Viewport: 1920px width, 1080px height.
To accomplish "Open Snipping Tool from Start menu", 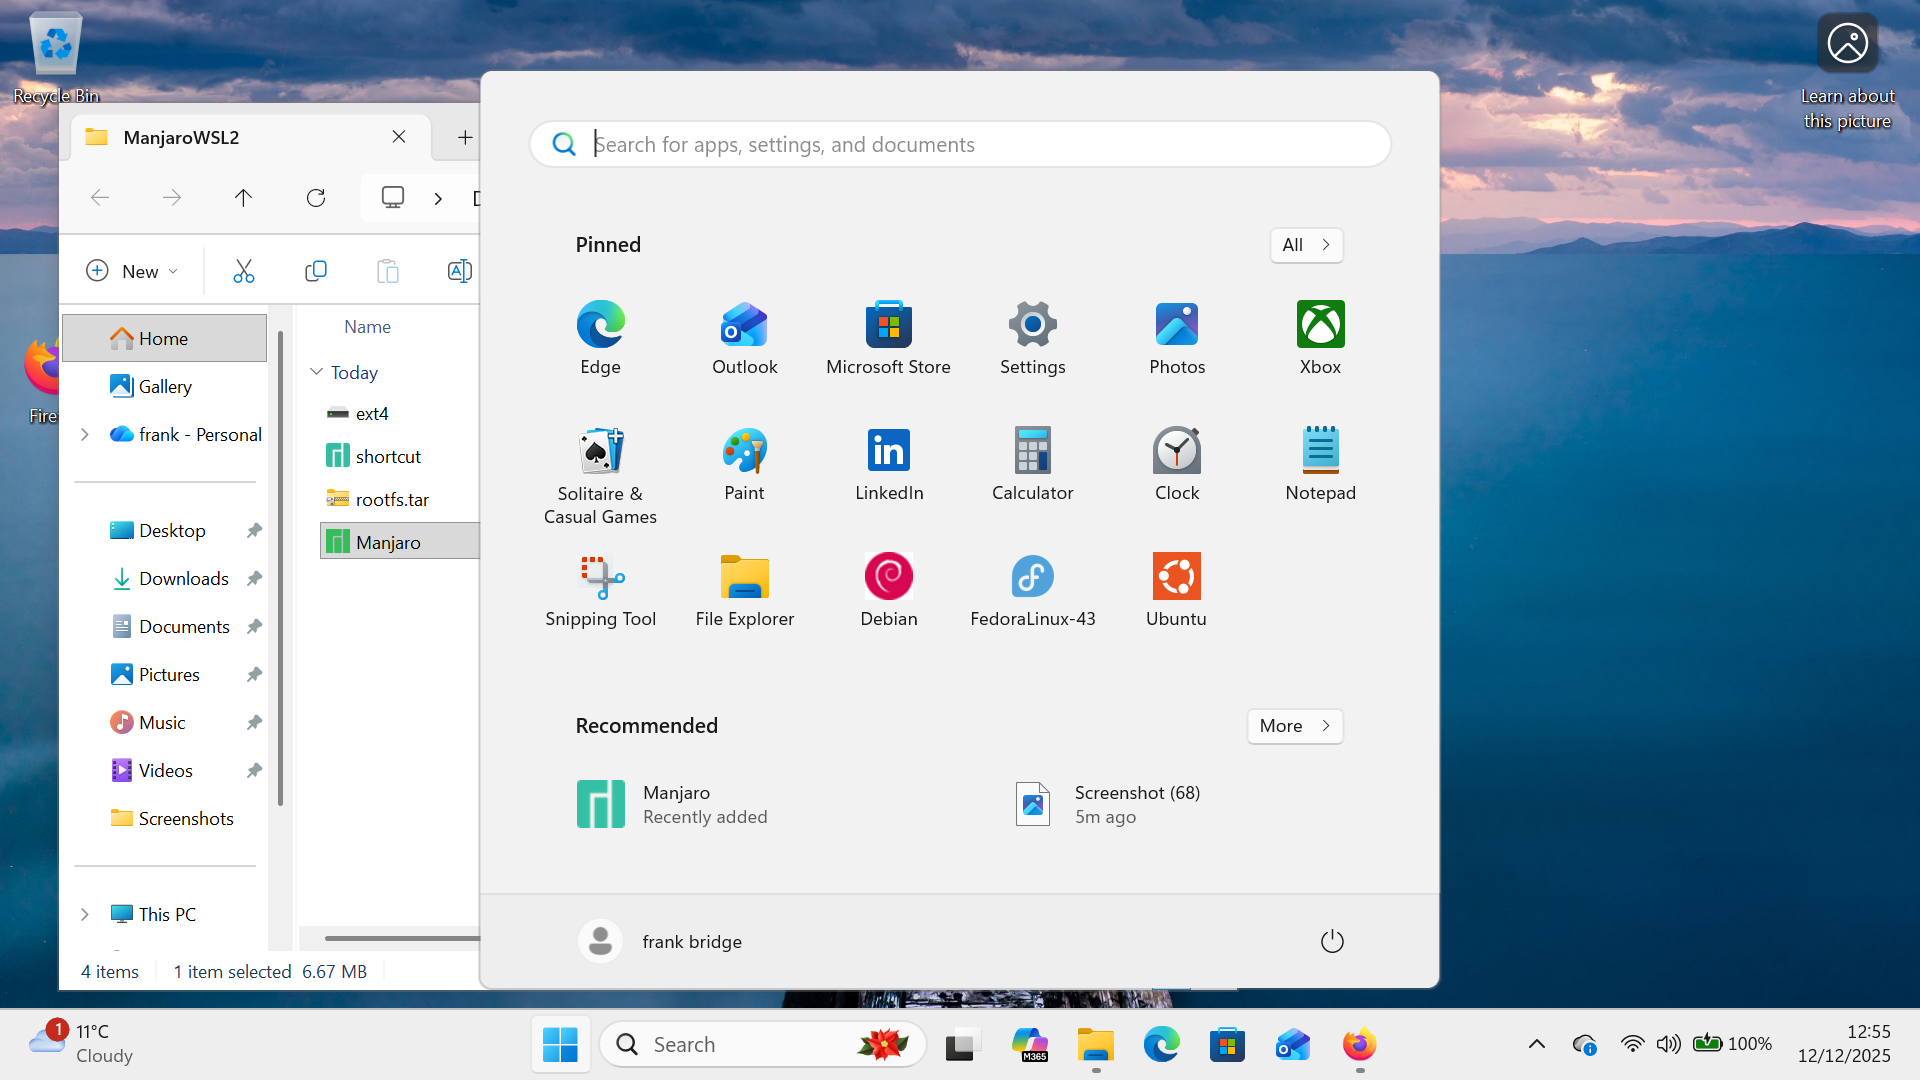I will click(x=600, y=590).
